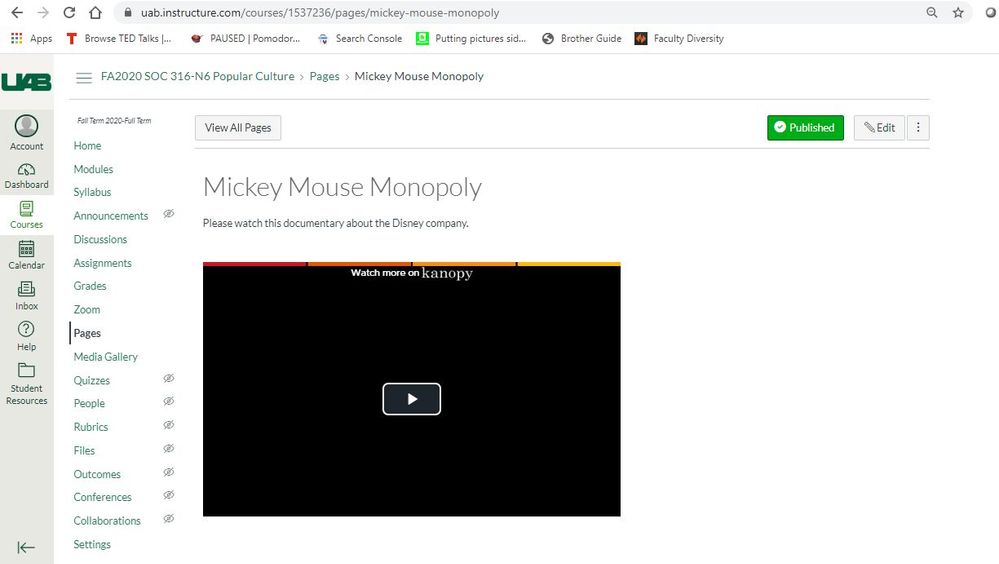Open the three-dot page options menu
Viewport: 999px width, 564px height.
(x=918, y=128)
